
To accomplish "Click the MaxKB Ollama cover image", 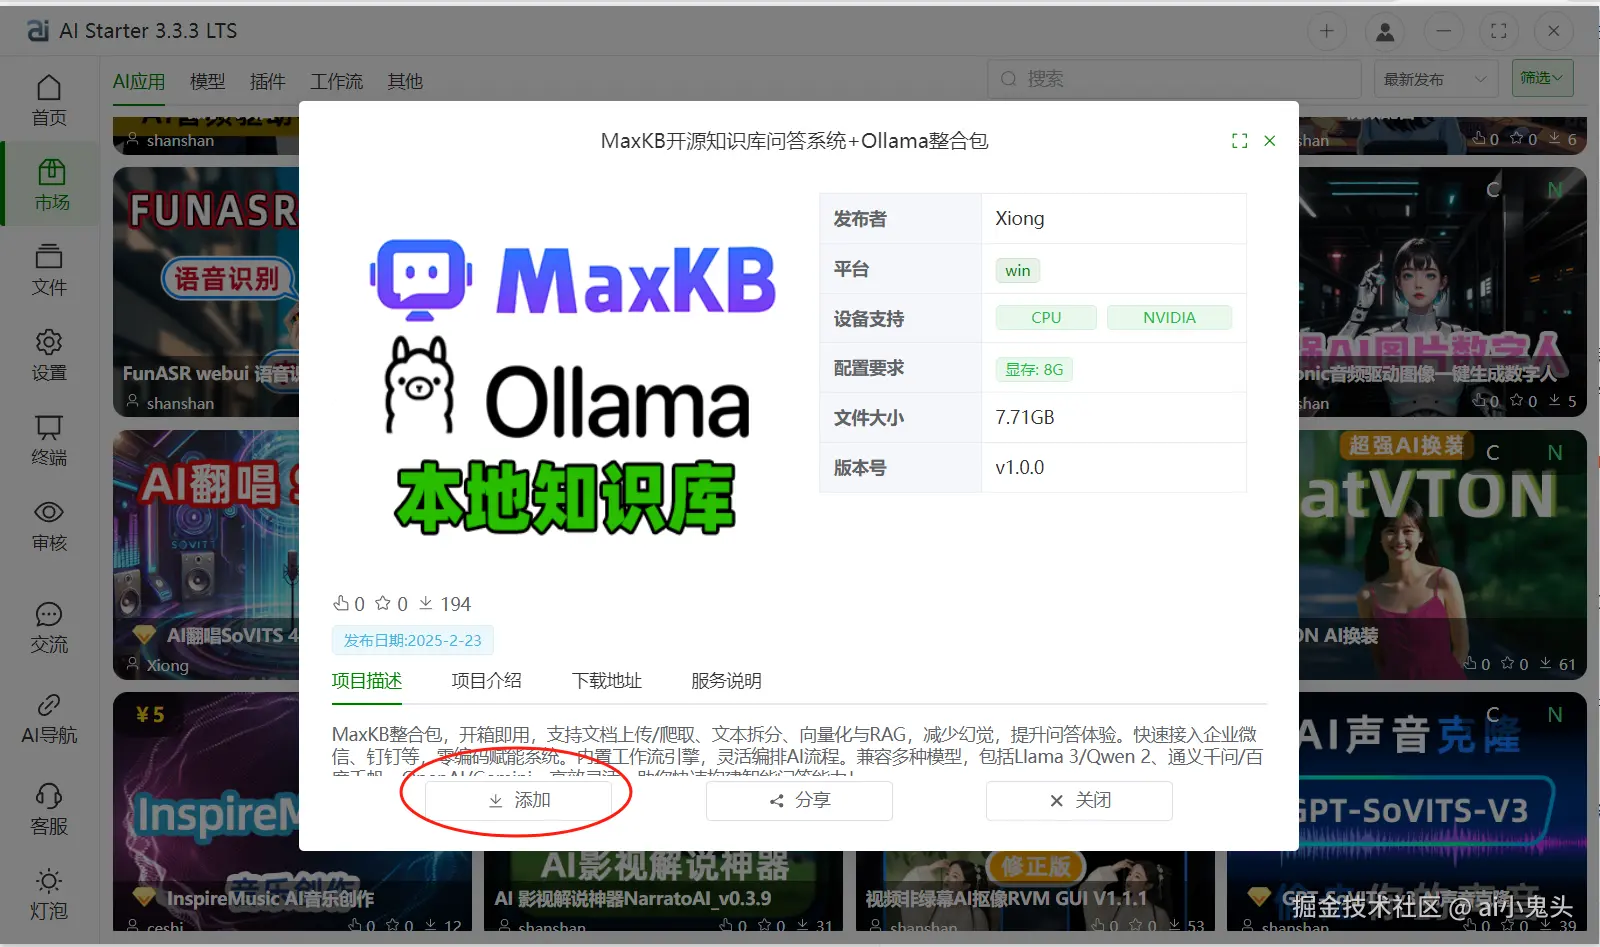I will click(x=573, y=387).
